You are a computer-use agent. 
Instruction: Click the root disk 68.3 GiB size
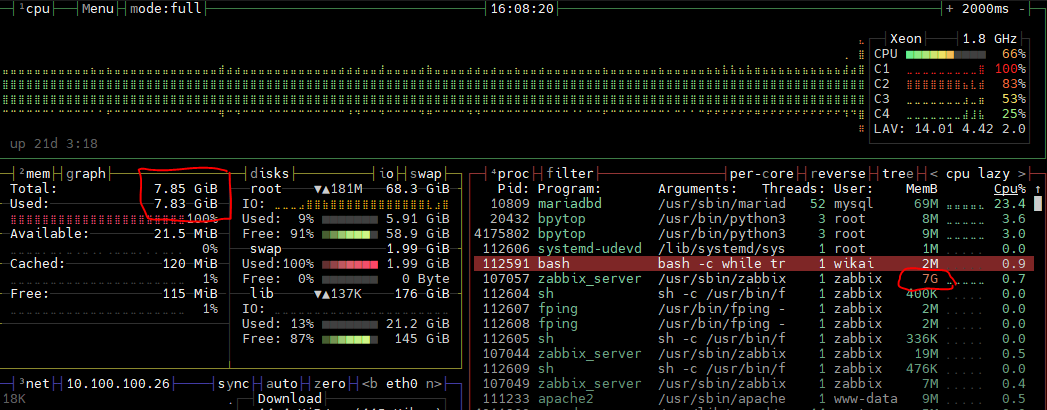pos(418,189)
